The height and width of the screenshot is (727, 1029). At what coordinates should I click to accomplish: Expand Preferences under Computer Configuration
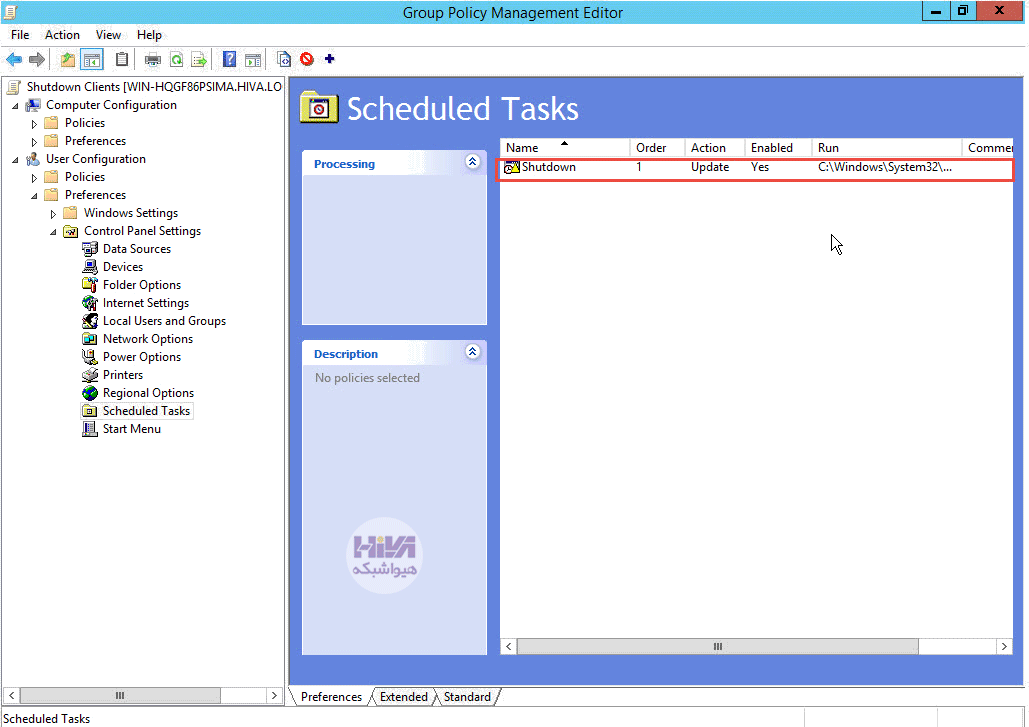tap(34, 142)
